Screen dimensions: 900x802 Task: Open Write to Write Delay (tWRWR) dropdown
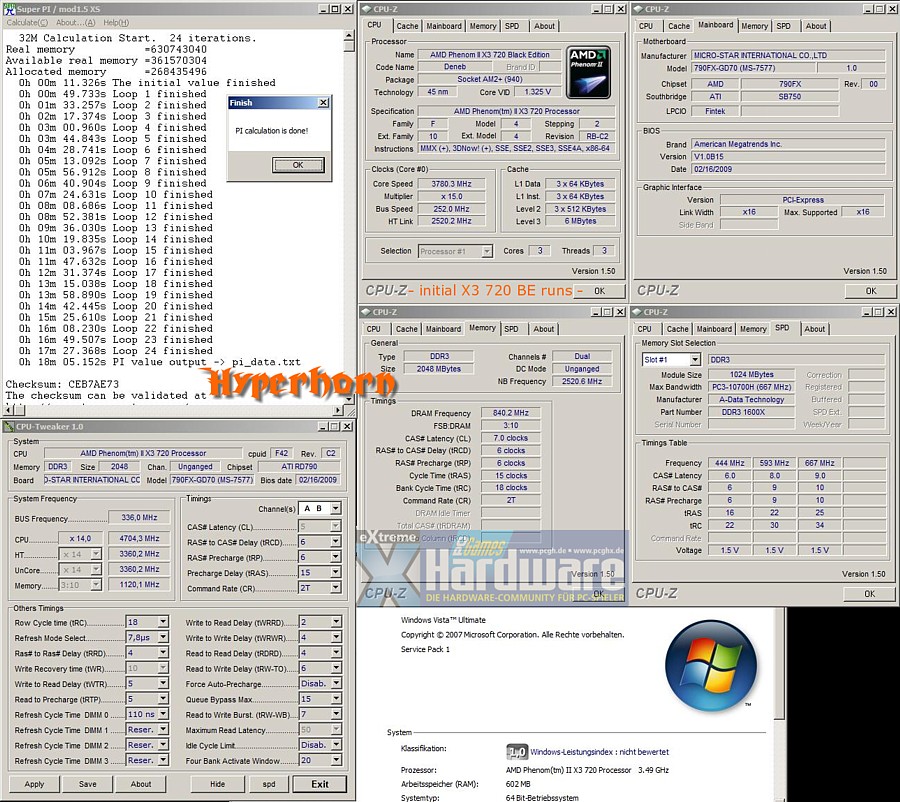point(336,638)
